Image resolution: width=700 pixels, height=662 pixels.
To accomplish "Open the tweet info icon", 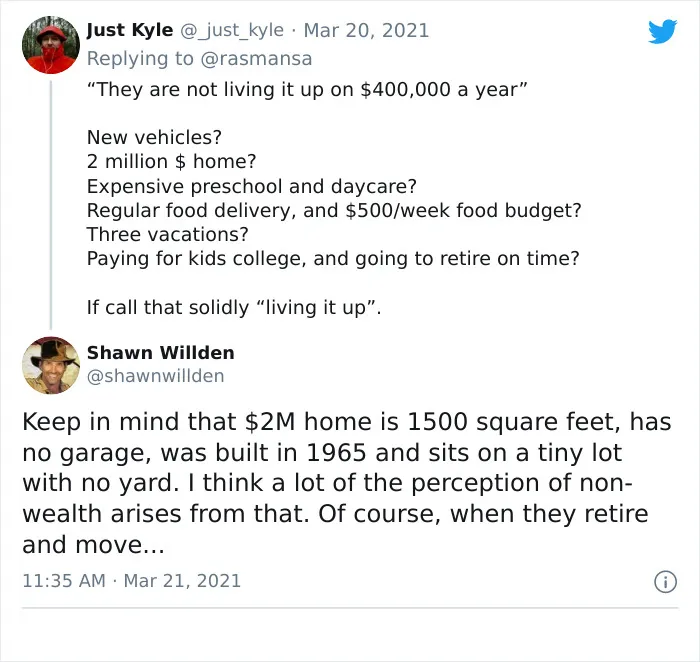I will [666, 582].
